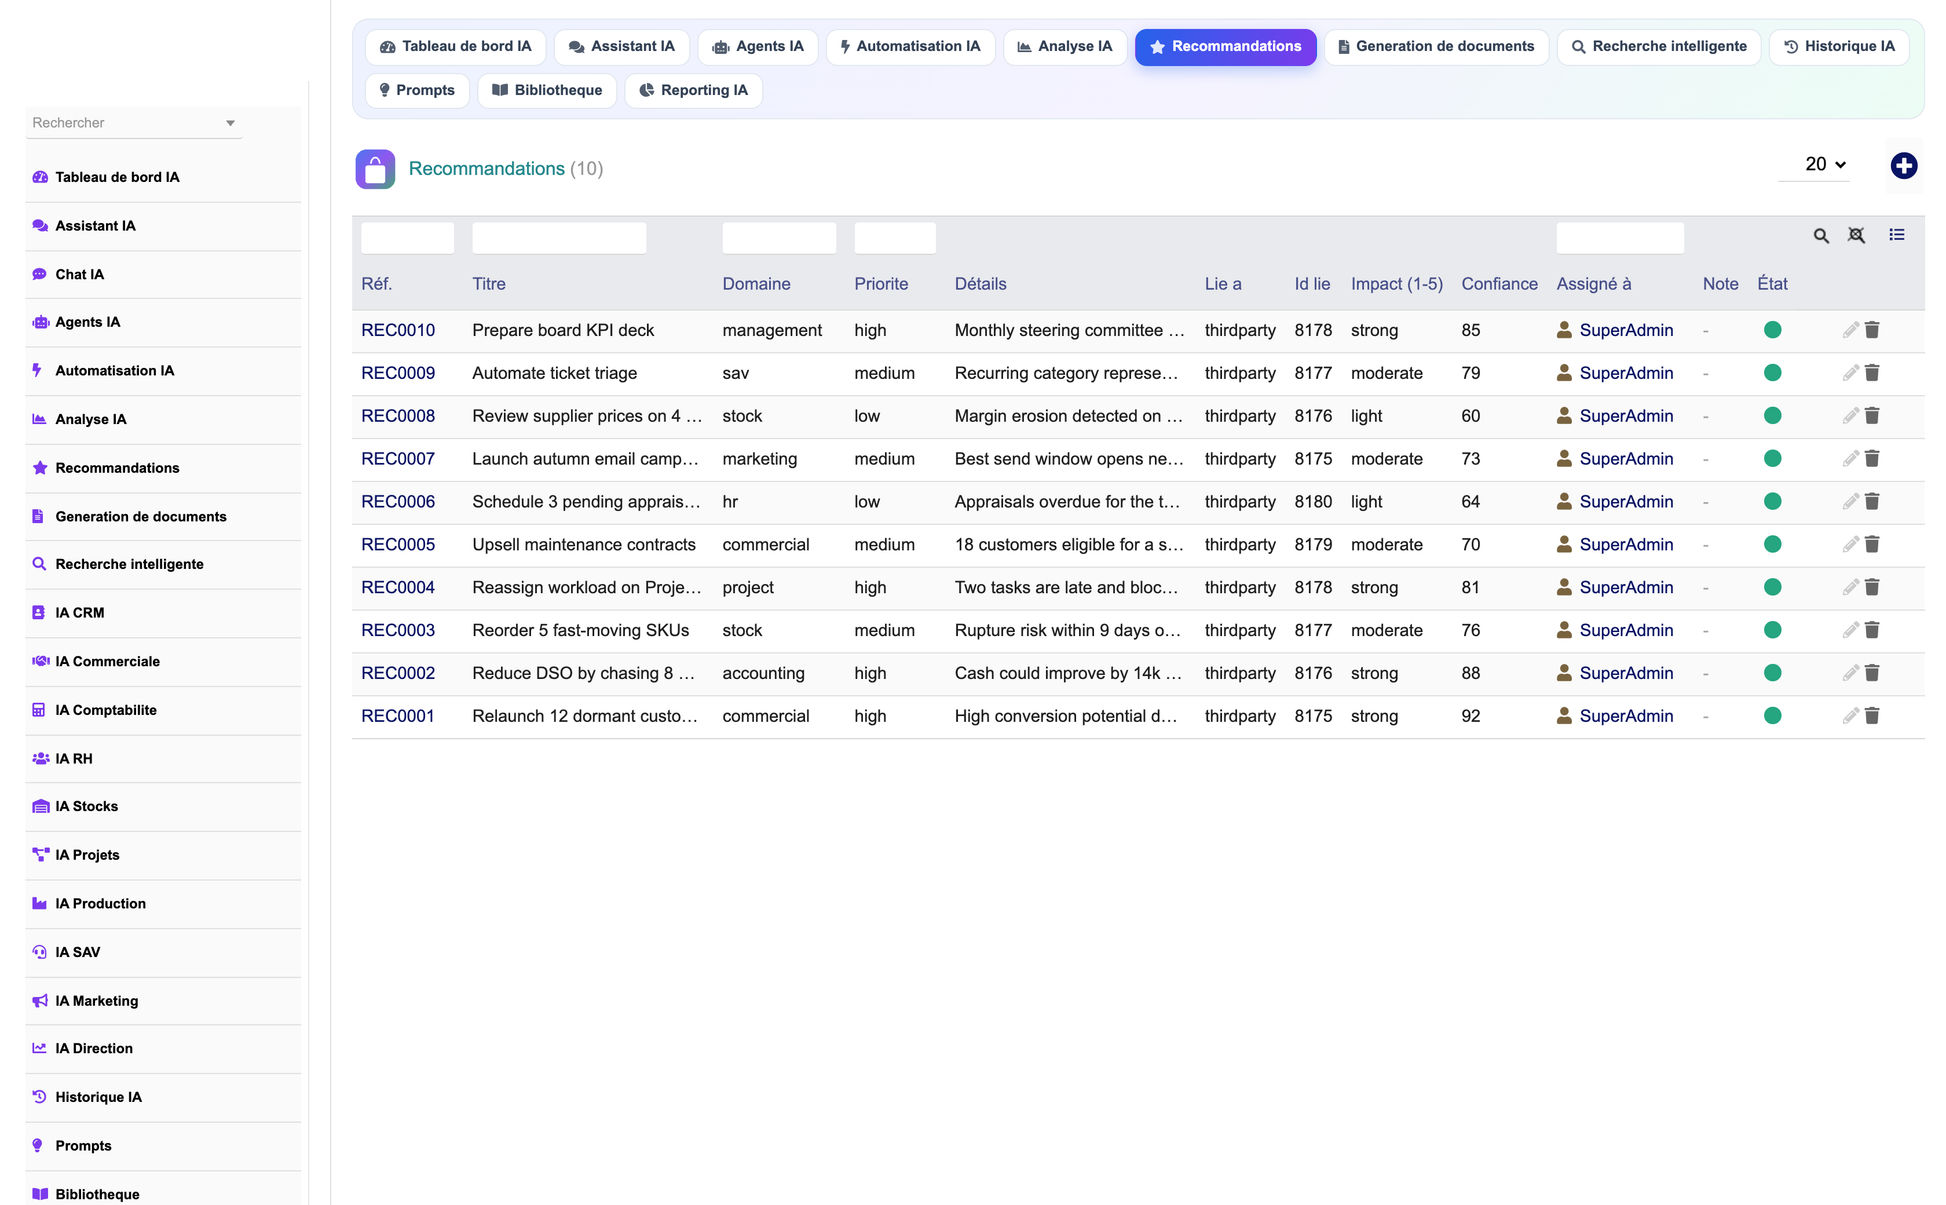This screenshot has width=1946, height=1205.
Task: Edit REC0001 with the pencil icon
Action: (x=1850, y=717)
